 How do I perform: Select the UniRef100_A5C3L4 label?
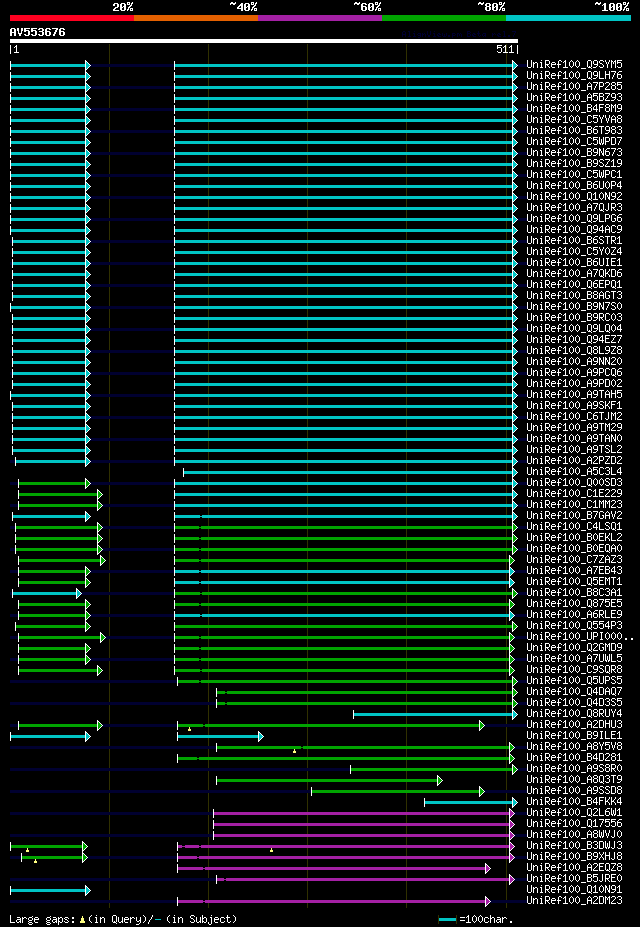(574, 472)
